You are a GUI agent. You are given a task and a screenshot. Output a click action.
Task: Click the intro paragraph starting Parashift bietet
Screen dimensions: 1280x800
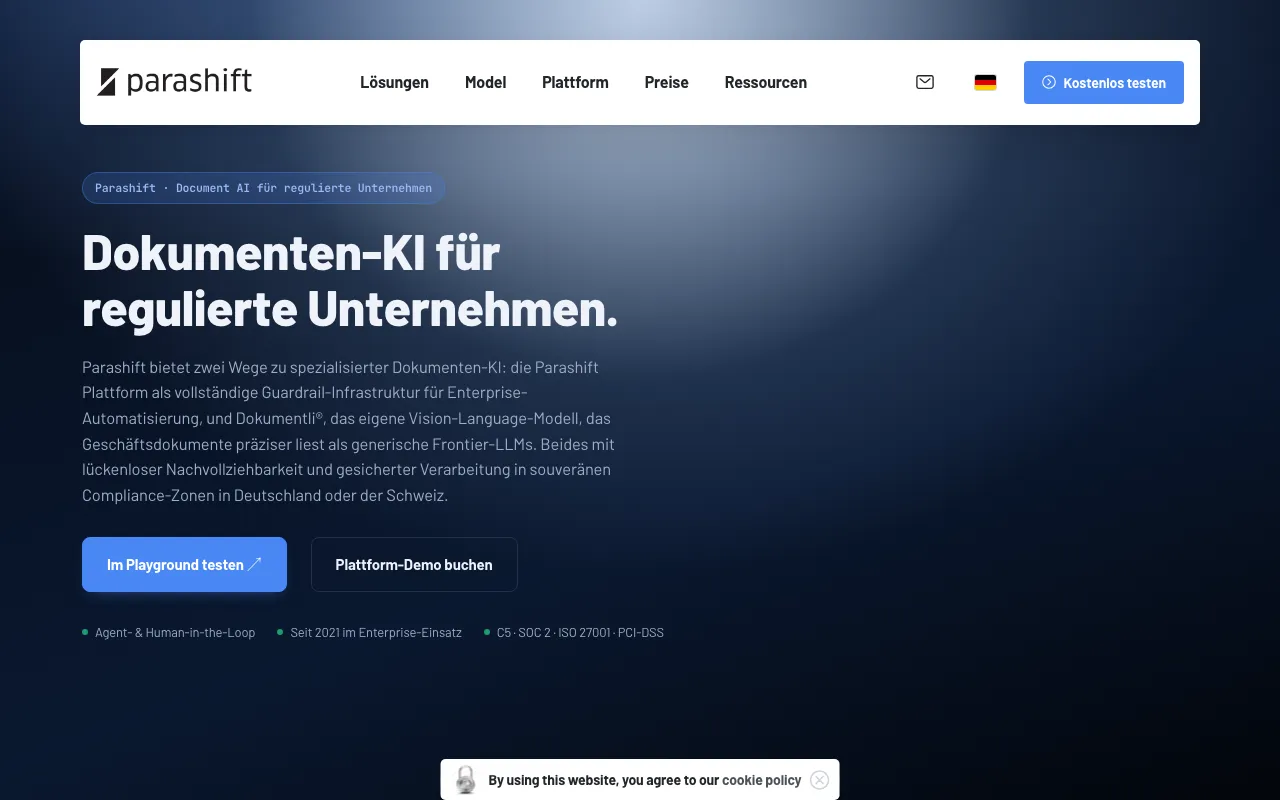click(348, 431)
